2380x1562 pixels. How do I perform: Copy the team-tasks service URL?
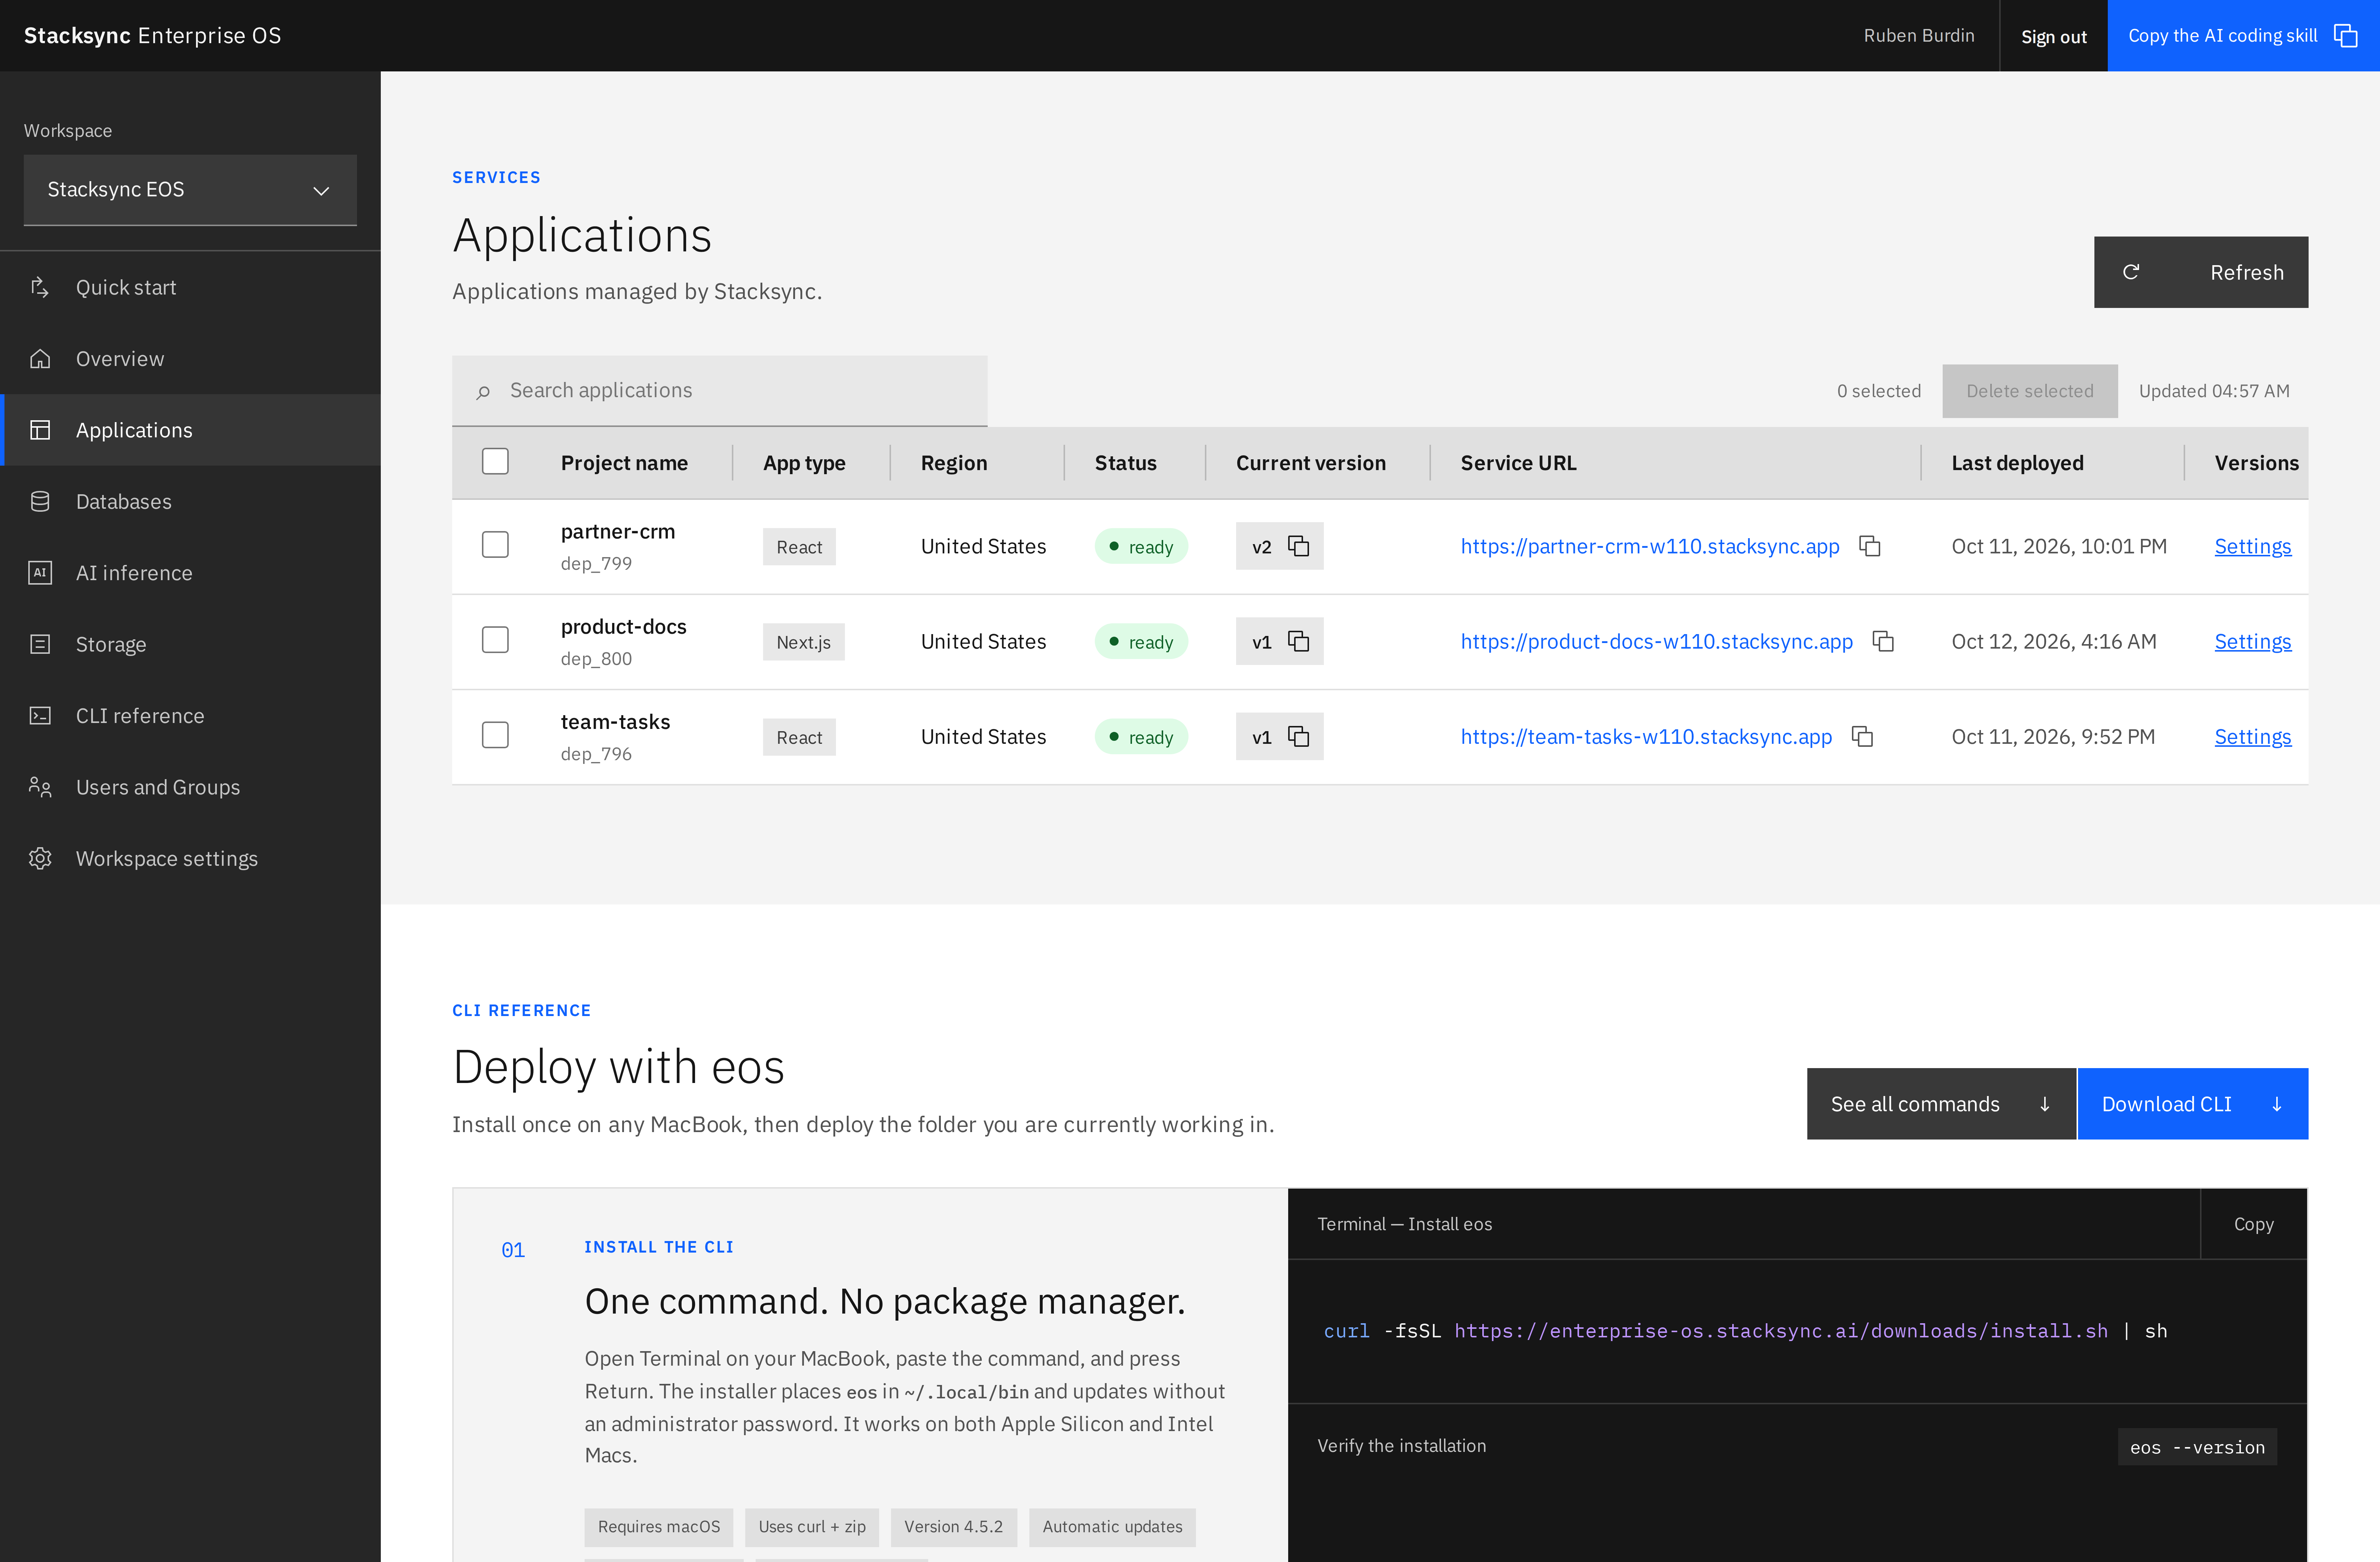tap(1862, 736)
